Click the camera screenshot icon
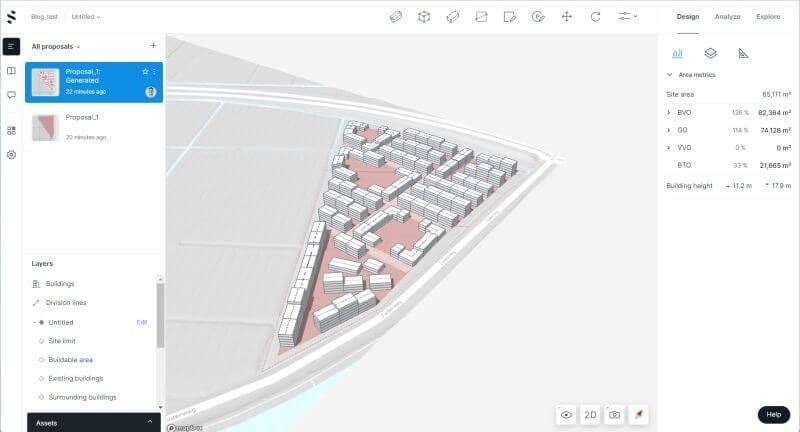Image resolution: width=800 pixels, height=432 pixels. tap(614, 414)
